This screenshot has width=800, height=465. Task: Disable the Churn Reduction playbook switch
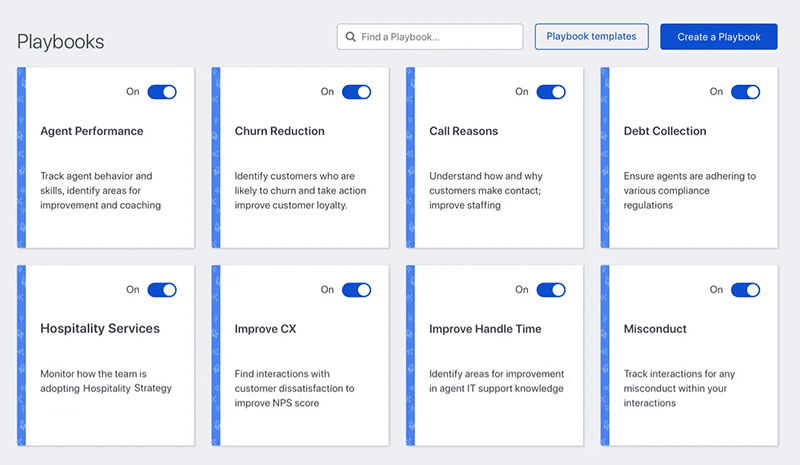click(x=356, y=92)
